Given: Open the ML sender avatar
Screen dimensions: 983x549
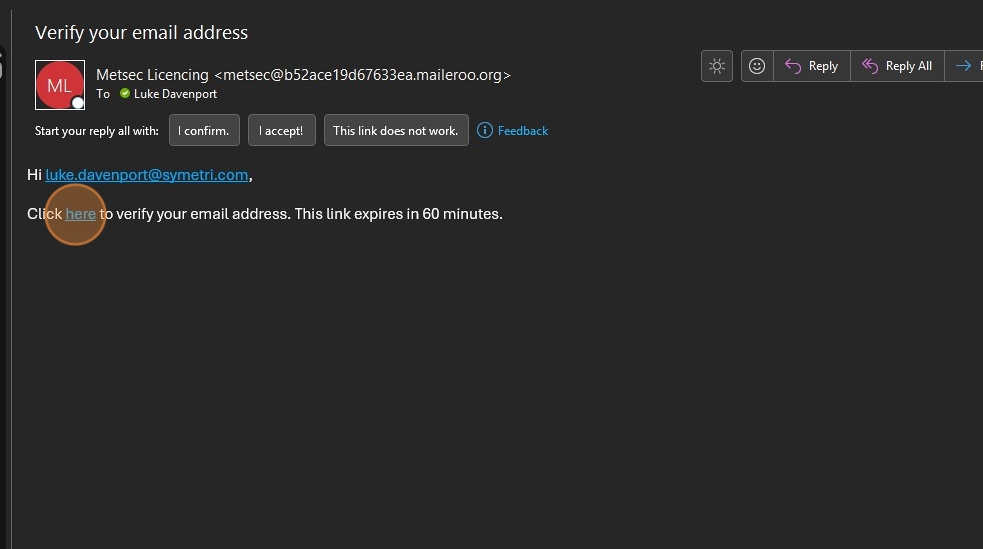Looking at the screenshot, I should [x=59, y=85].
